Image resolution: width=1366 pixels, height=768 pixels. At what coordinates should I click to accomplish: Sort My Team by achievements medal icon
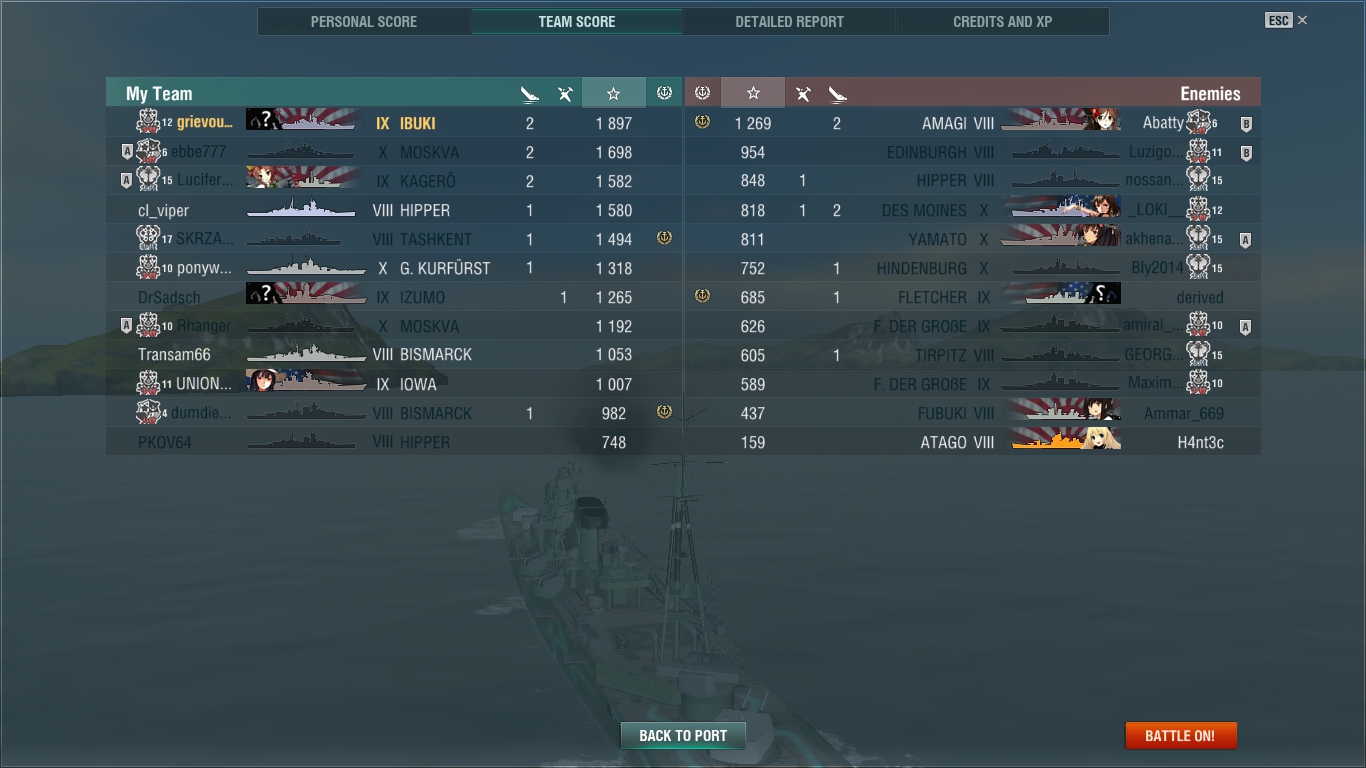point(664,93)
